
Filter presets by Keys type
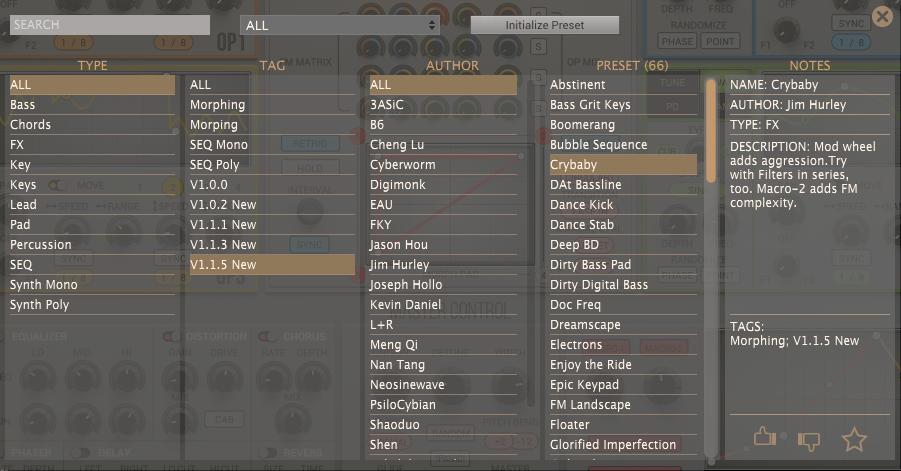coord(93,185)
